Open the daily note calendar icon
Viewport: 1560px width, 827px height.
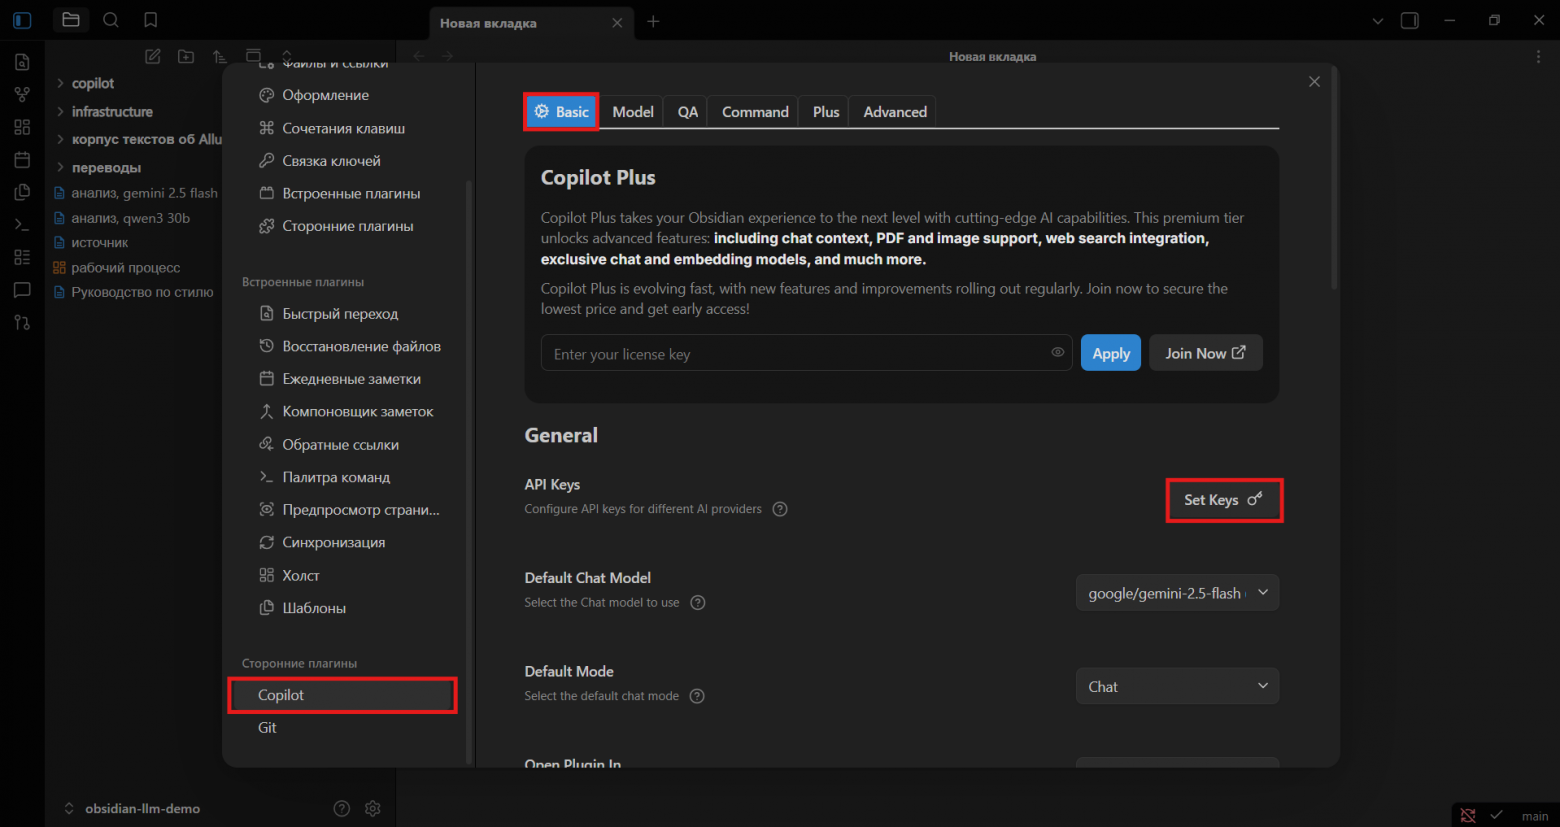point(22,160)
